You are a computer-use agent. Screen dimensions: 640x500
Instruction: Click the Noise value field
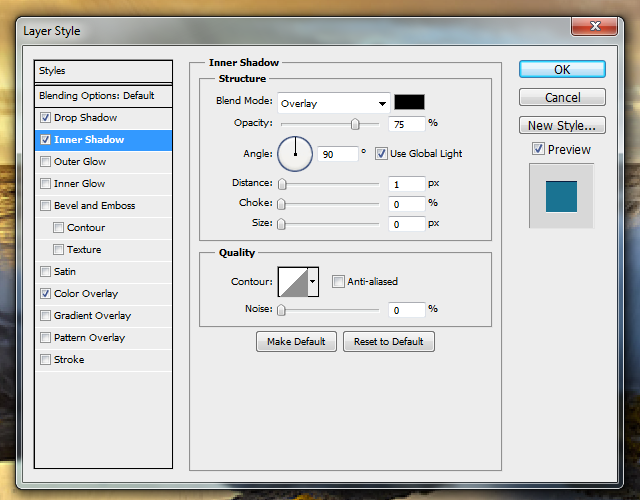click(x=407, y=310)
